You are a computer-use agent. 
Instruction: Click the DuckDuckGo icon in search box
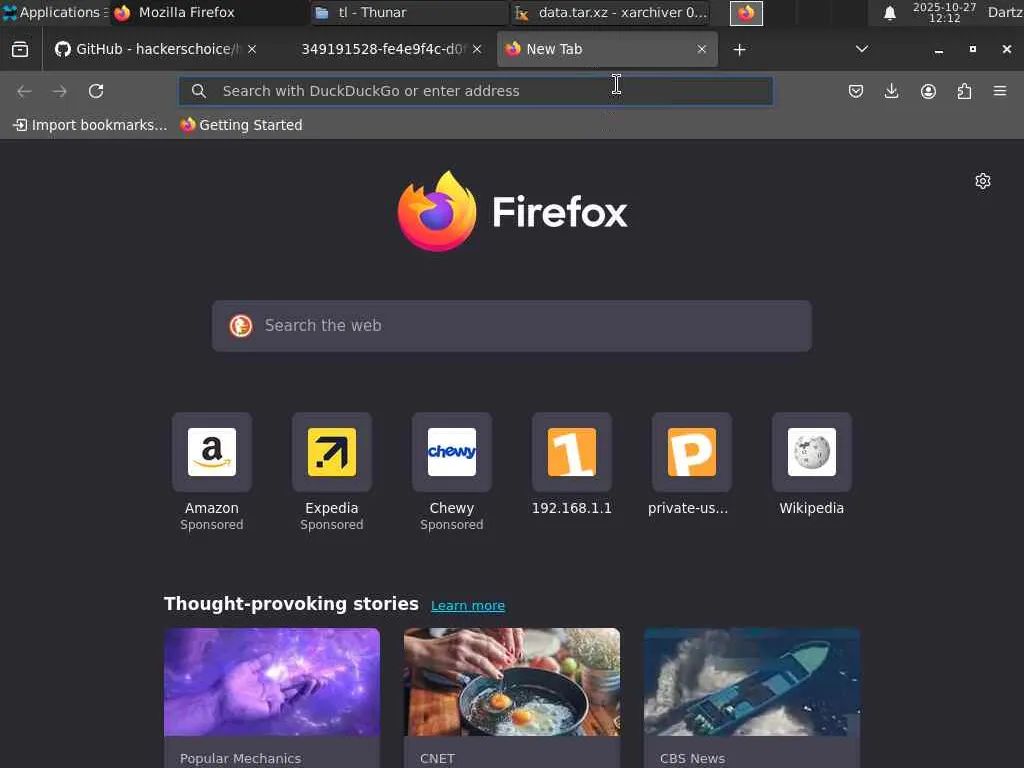pos(240,325)
